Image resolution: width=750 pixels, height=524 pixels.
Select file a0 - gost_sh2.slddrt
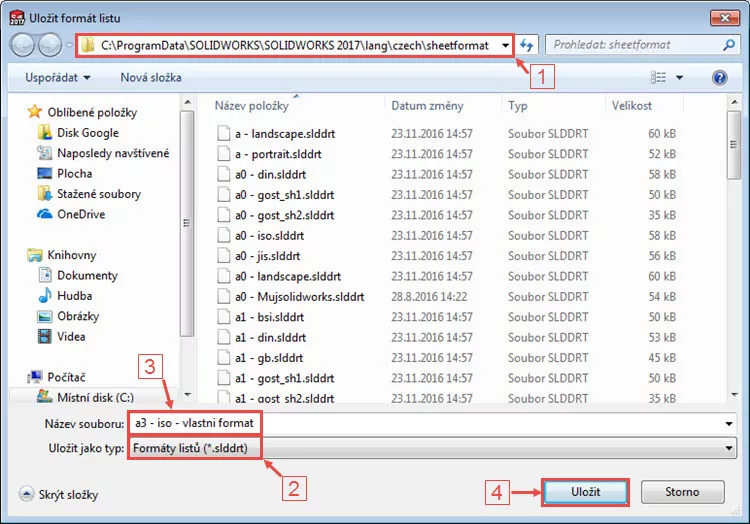click(284, 215)
